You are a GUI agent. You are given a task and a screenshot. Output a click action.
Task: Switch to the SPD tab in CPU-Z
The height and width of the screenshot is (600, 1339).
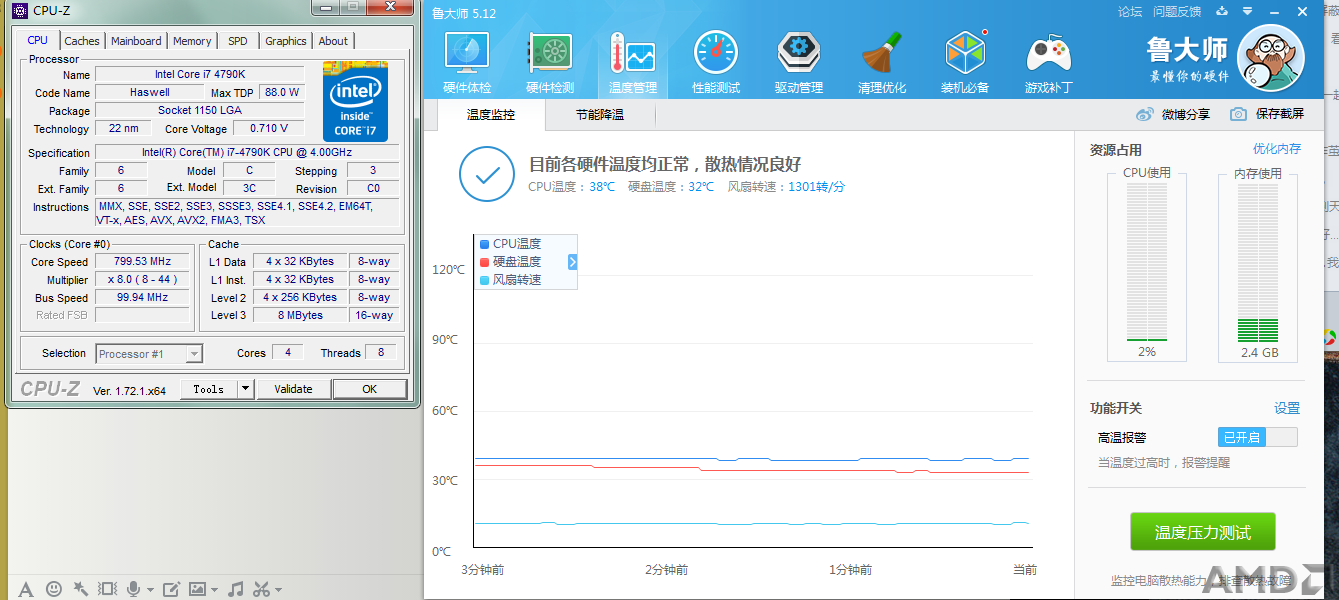[238, 41]
